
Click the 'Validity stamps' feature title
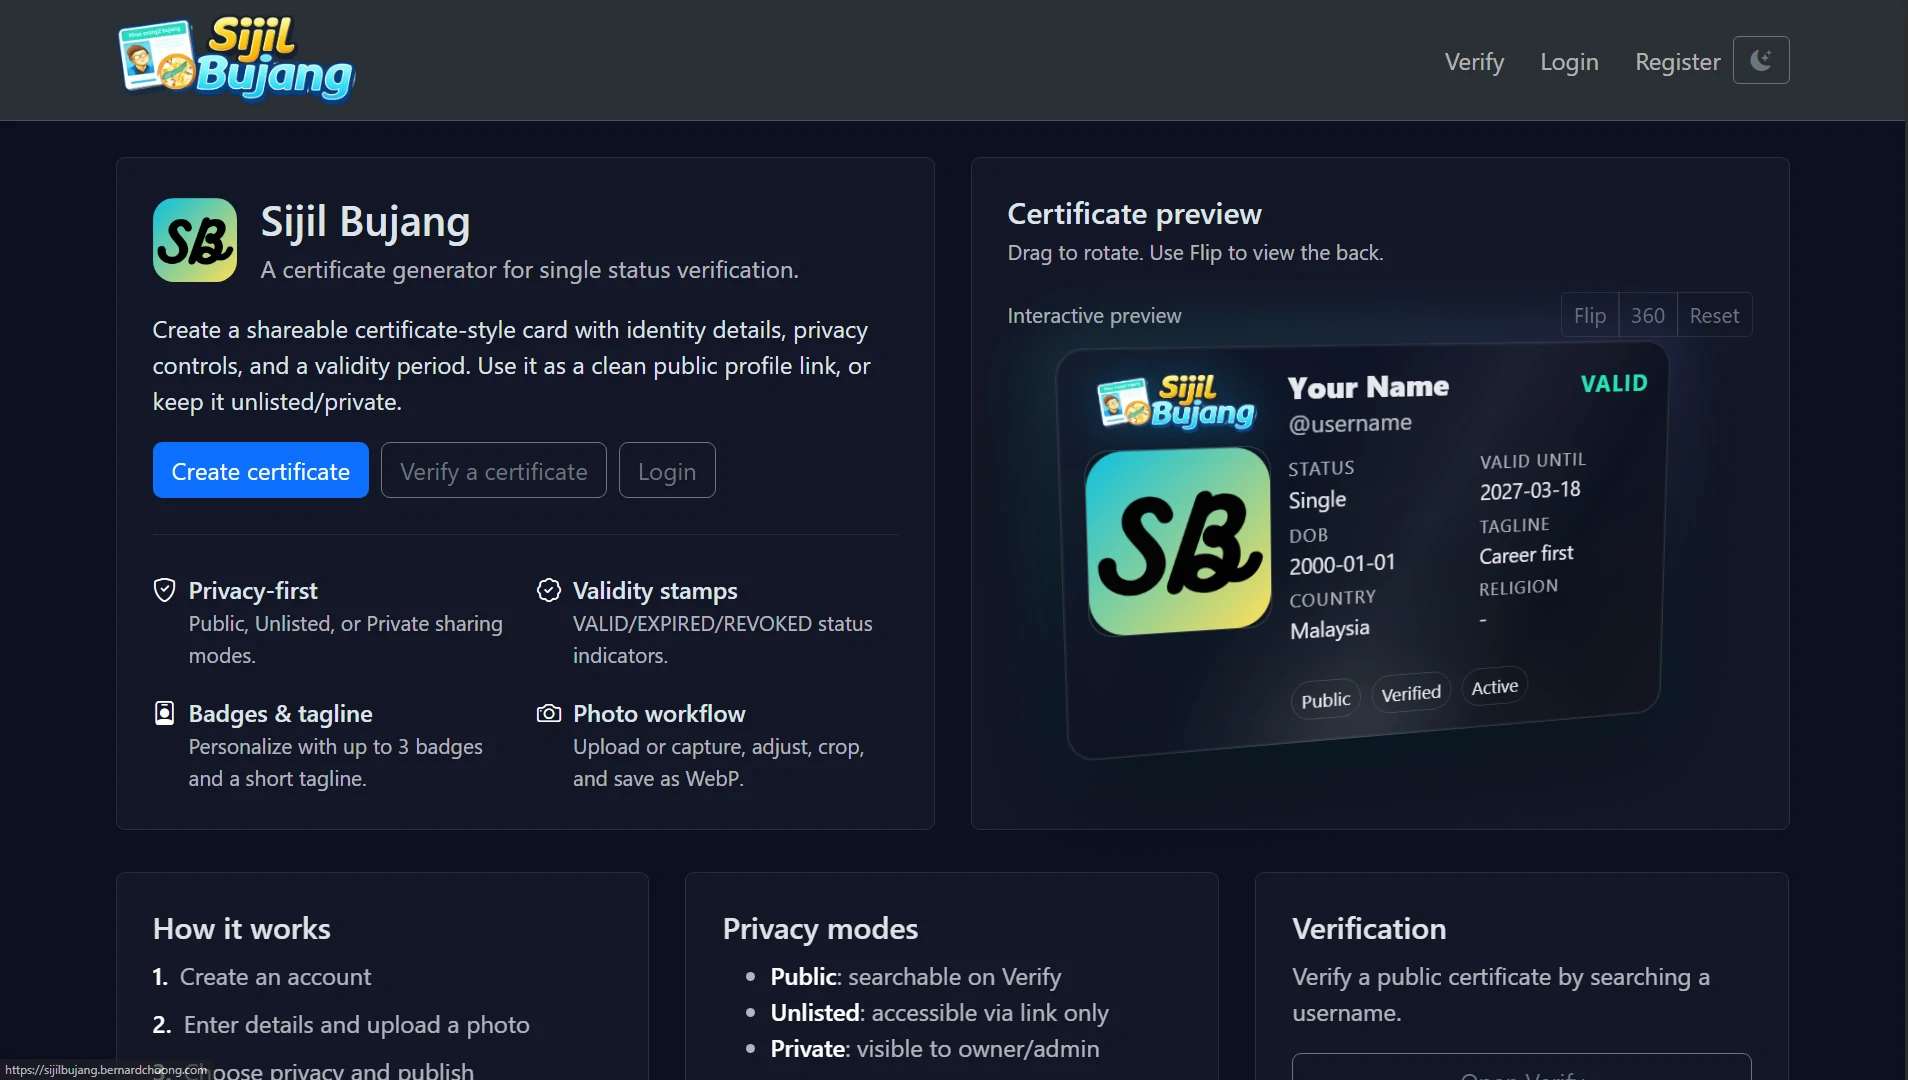655,590
